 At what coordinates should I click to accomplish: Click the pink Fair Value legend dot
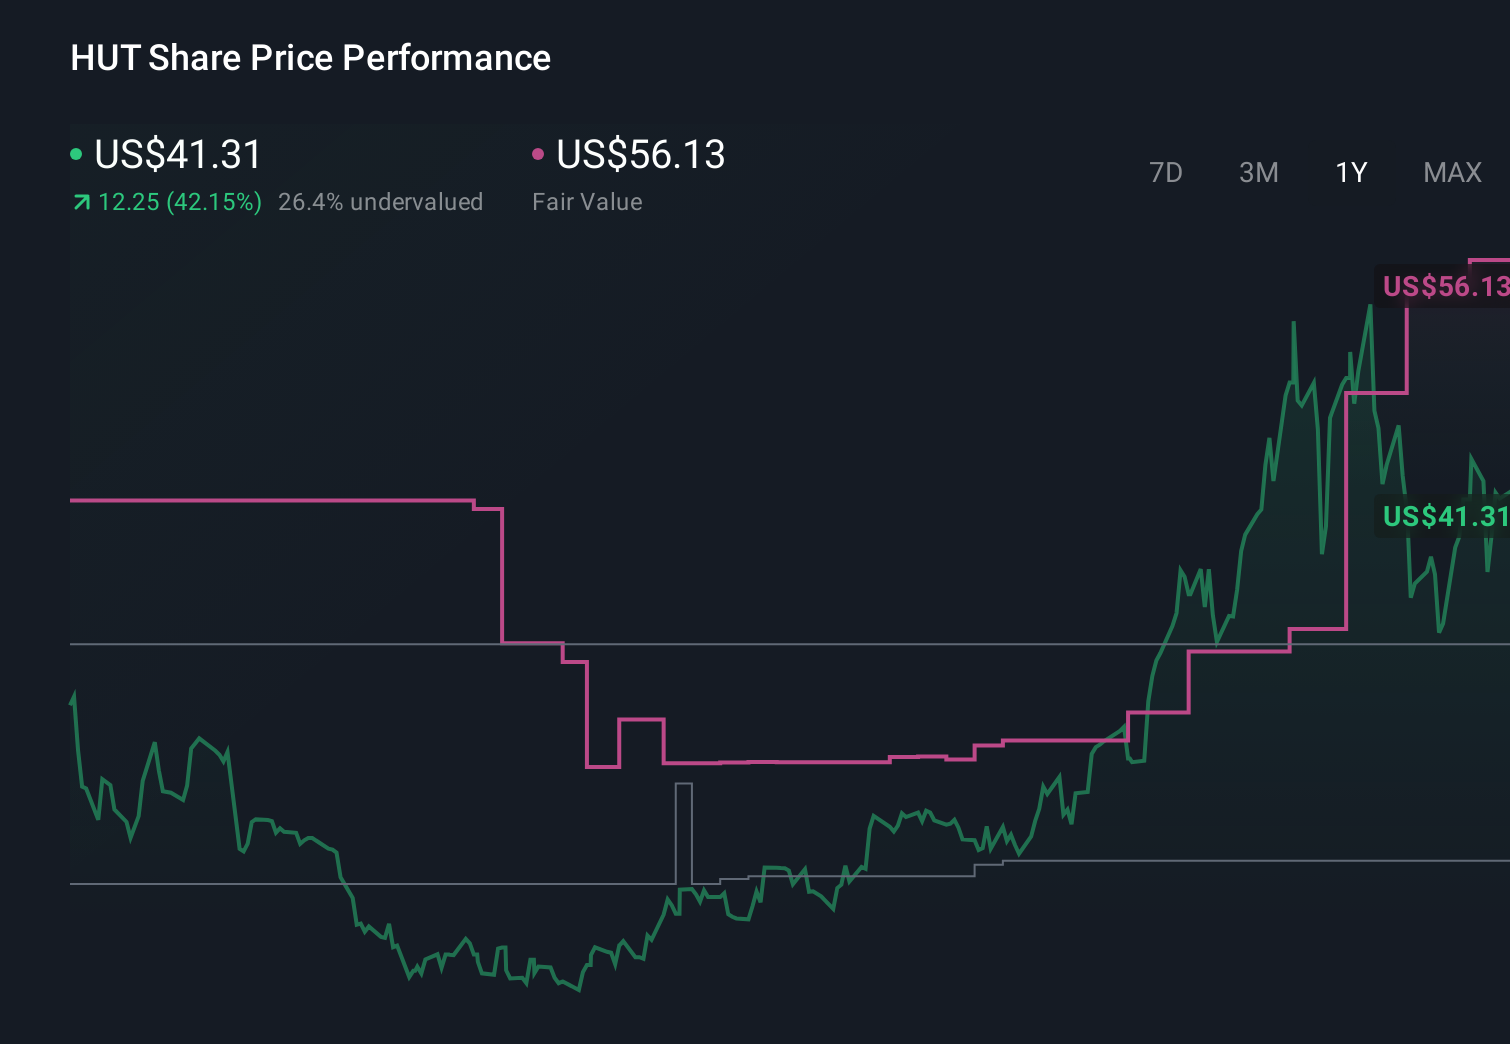(539, 154)
